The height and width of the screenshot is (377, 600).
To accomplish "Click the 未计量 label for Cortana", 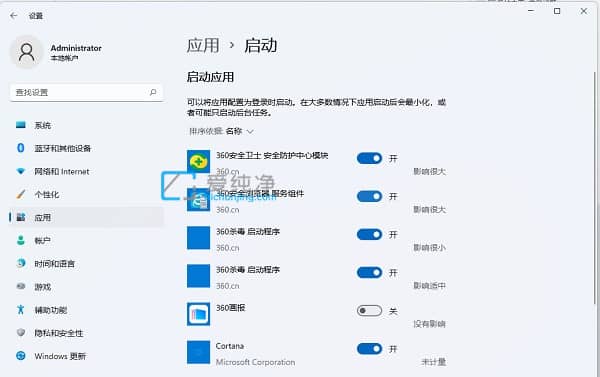I will pyautogui.click(x=434, y=362).
